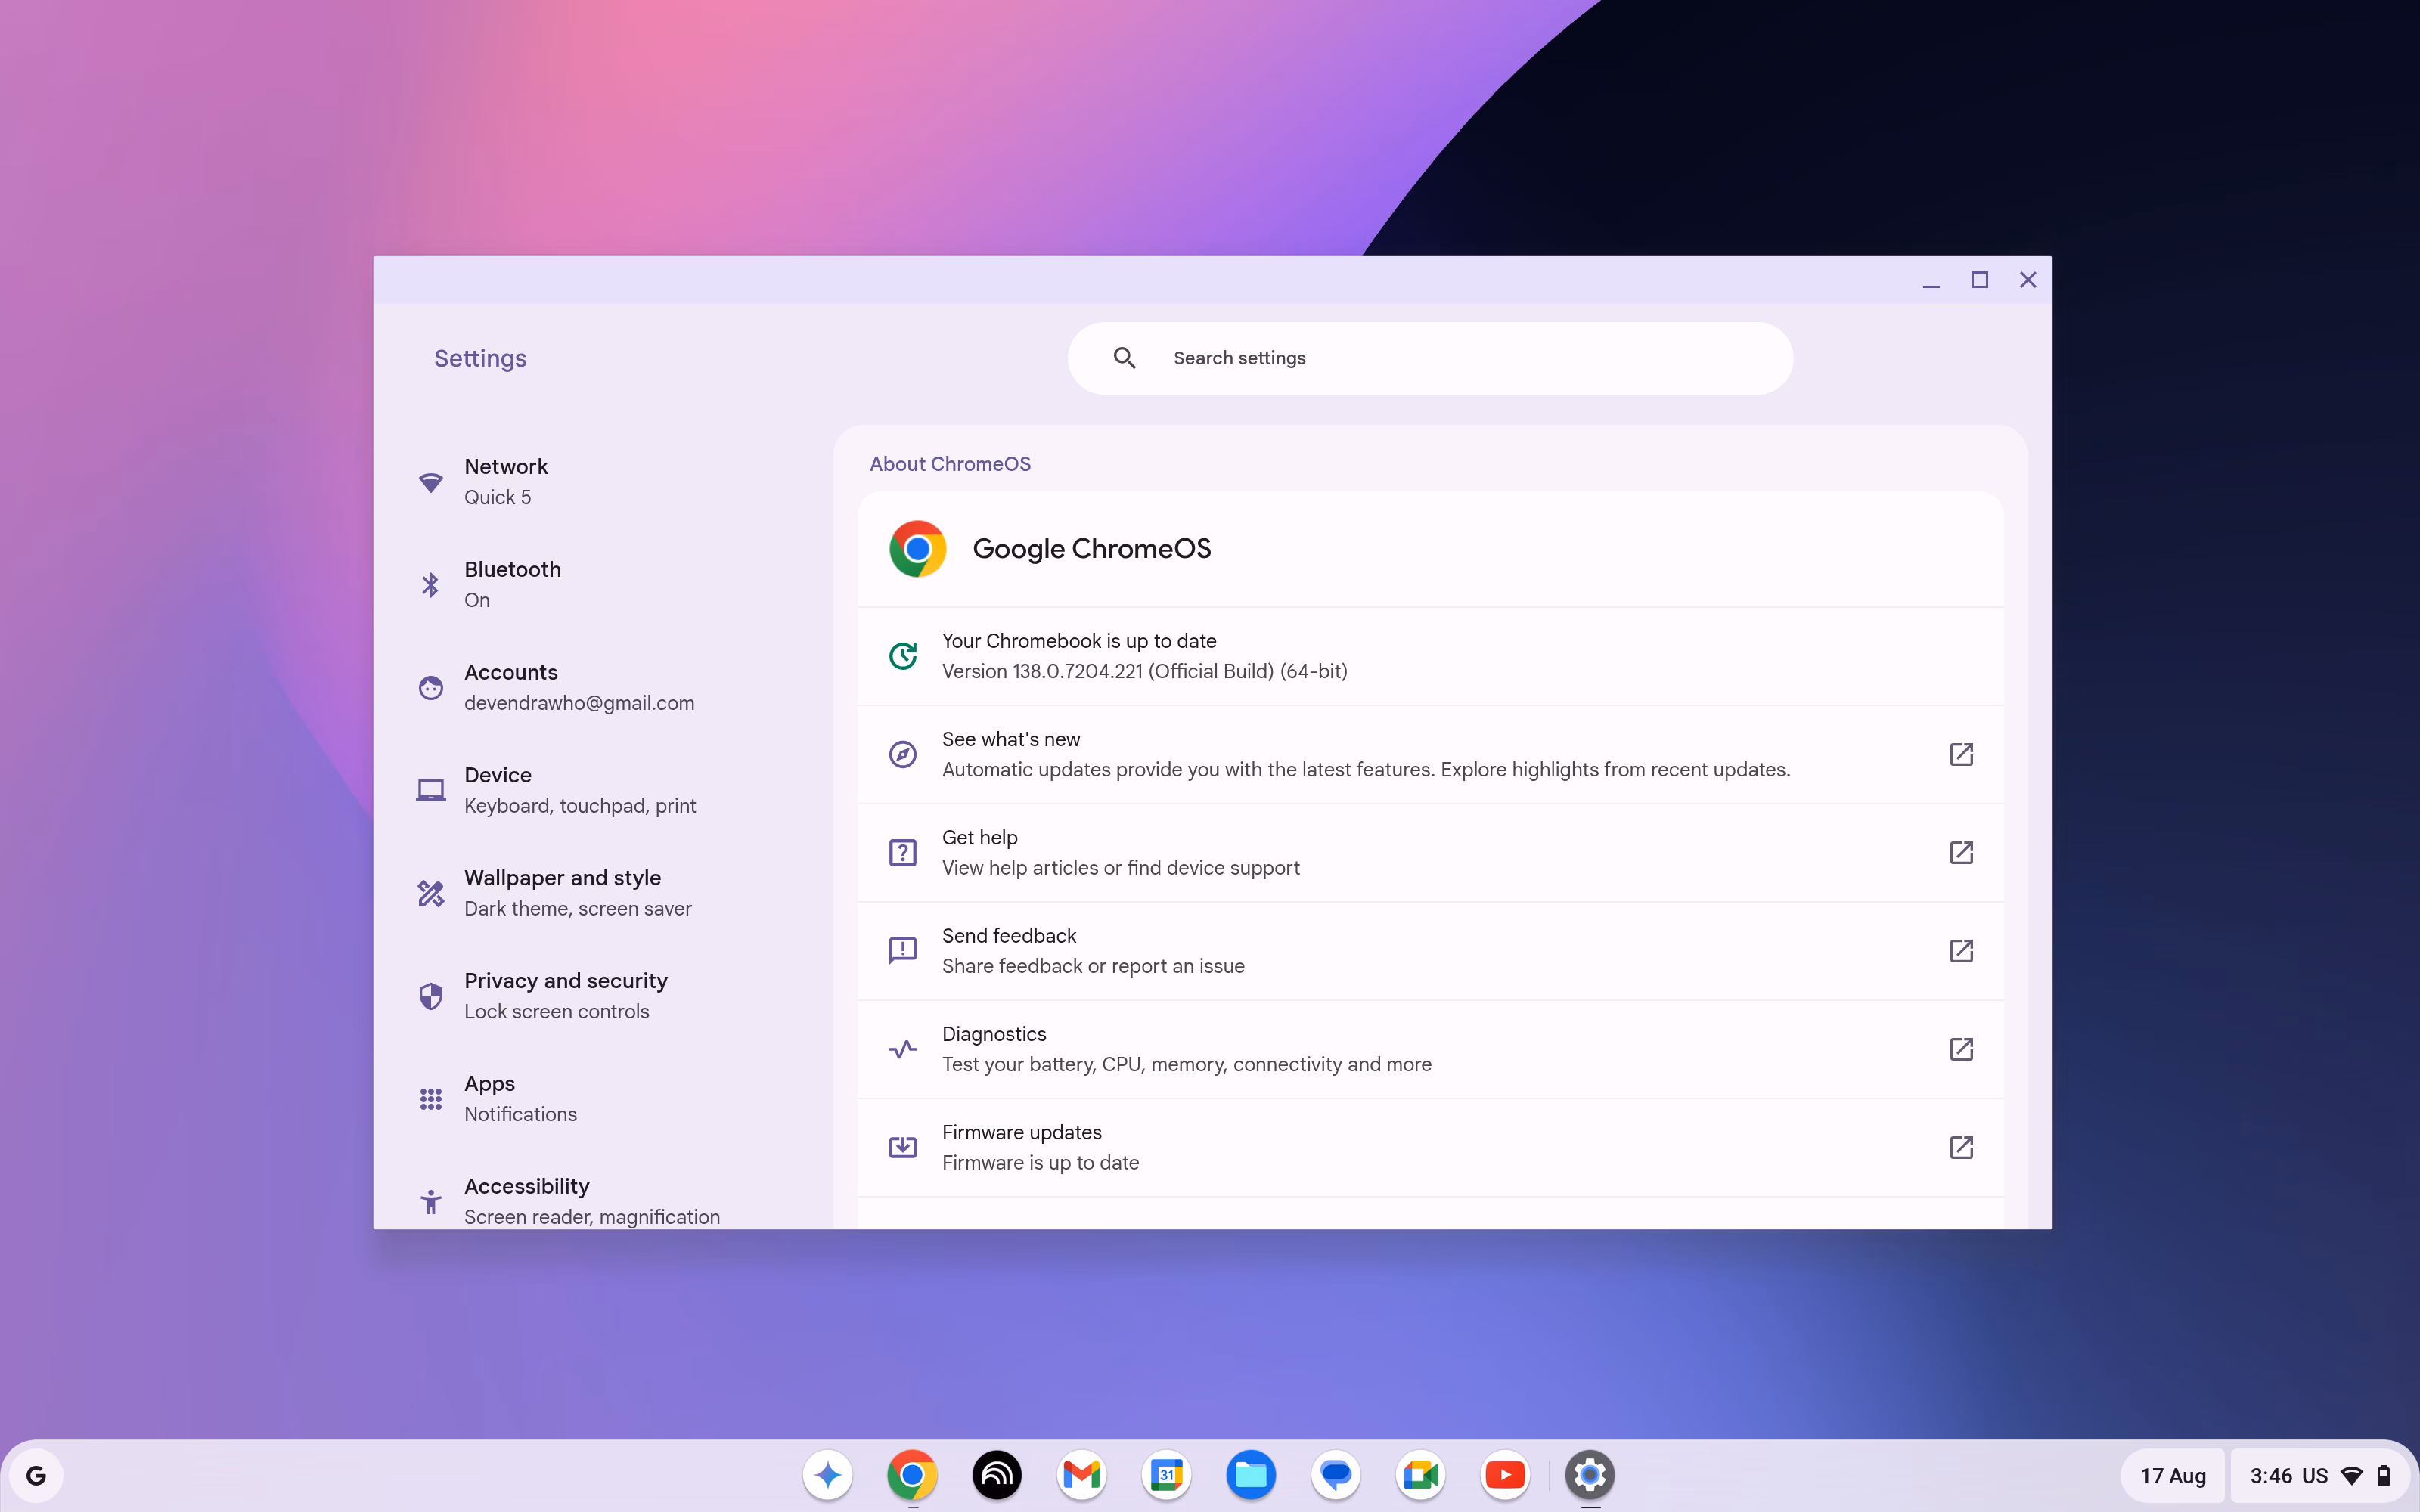Launch Chrome browser from the shelf
The width and height of the screenshot is (2420, 1512).
(x=912, y=1475)
